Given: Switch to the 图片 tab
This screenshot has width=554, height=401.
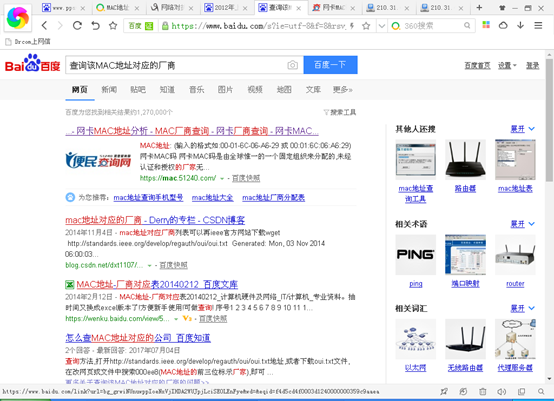Looking at the screenshot, I should click(225, 90).
